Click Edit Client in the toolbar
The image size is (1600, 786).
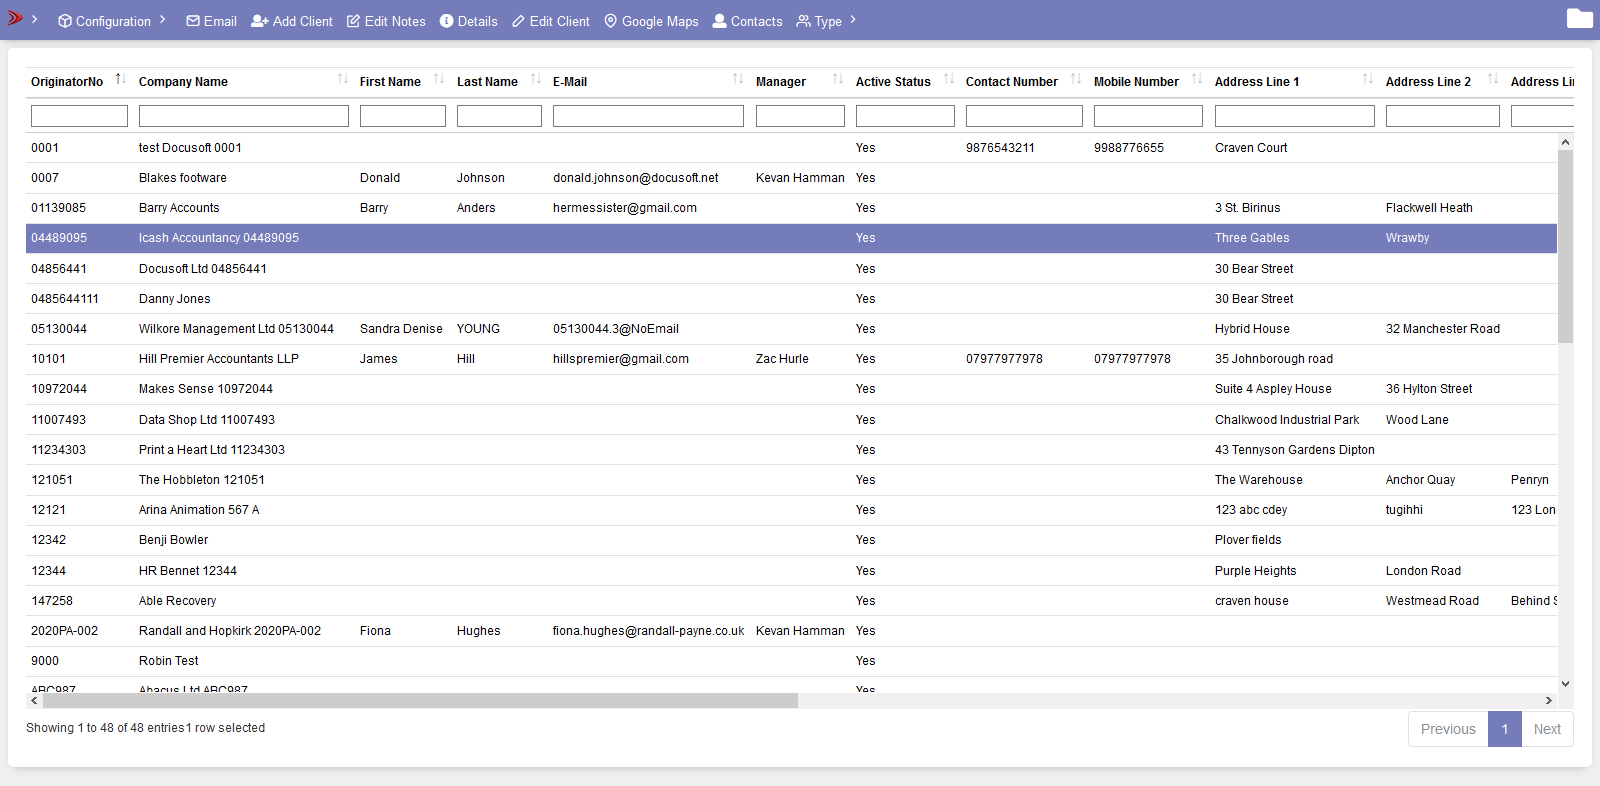pos(550,21)
